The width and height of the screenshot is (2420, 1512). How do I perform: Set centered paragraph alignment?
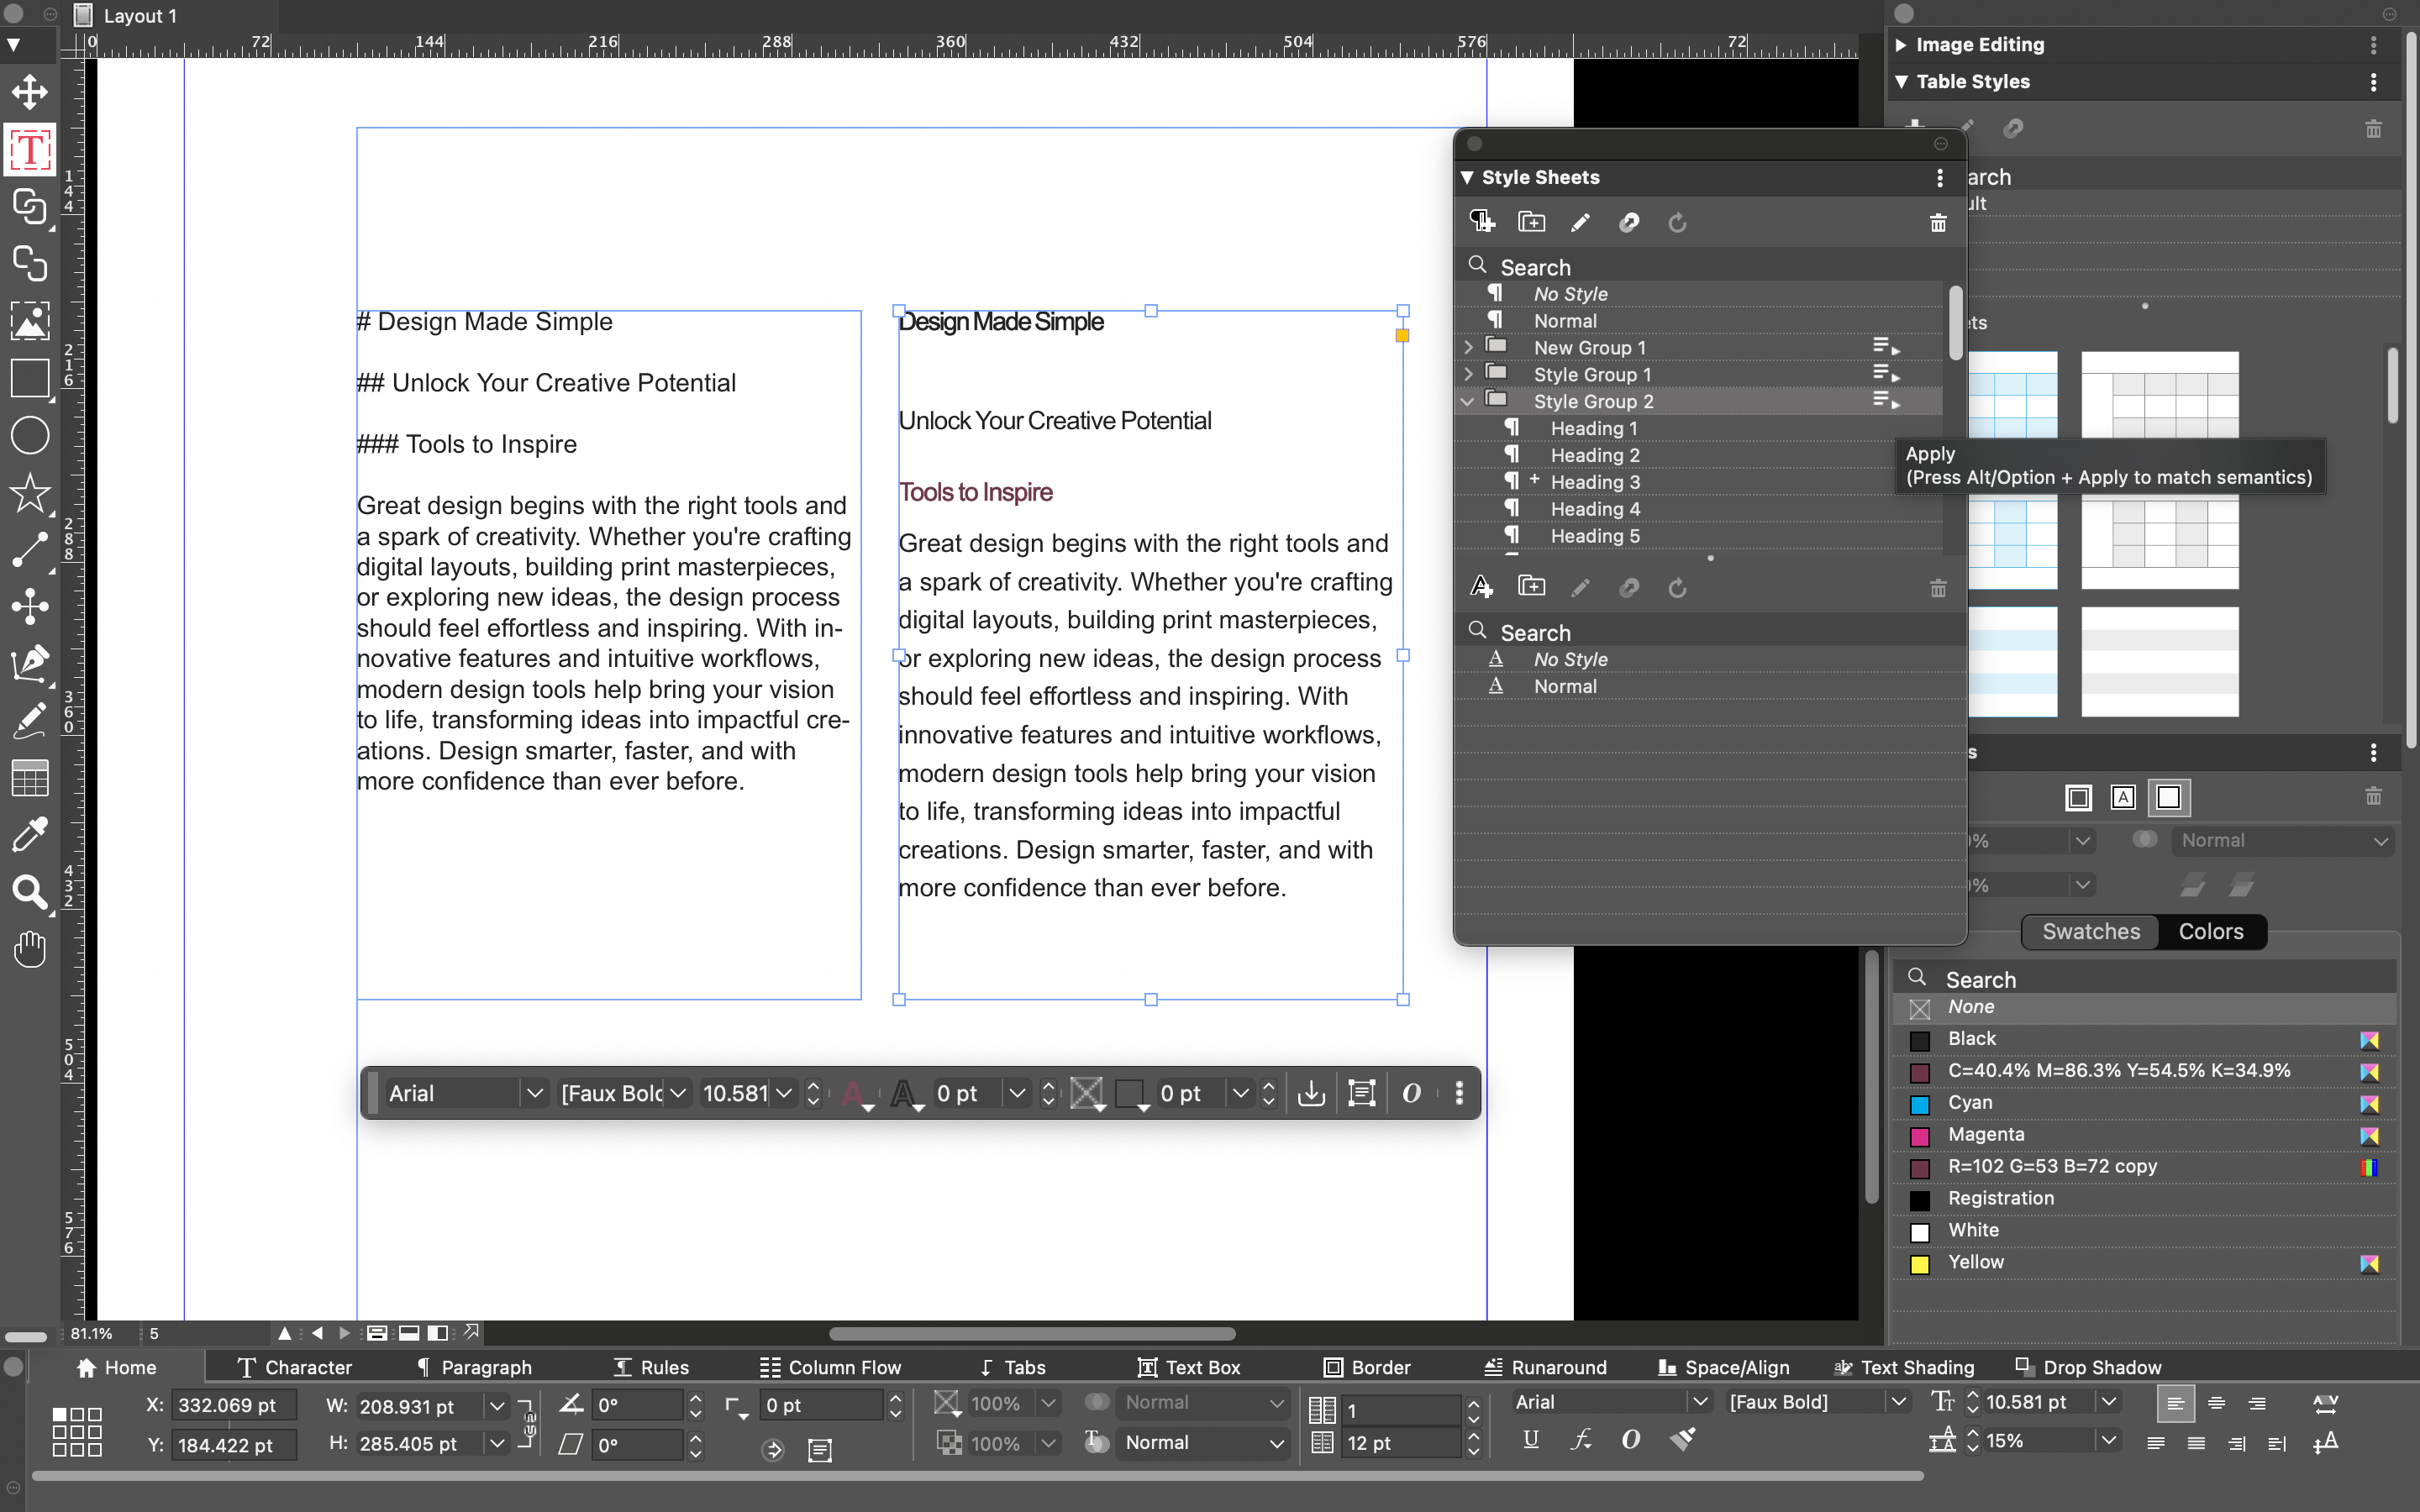2216,1403
